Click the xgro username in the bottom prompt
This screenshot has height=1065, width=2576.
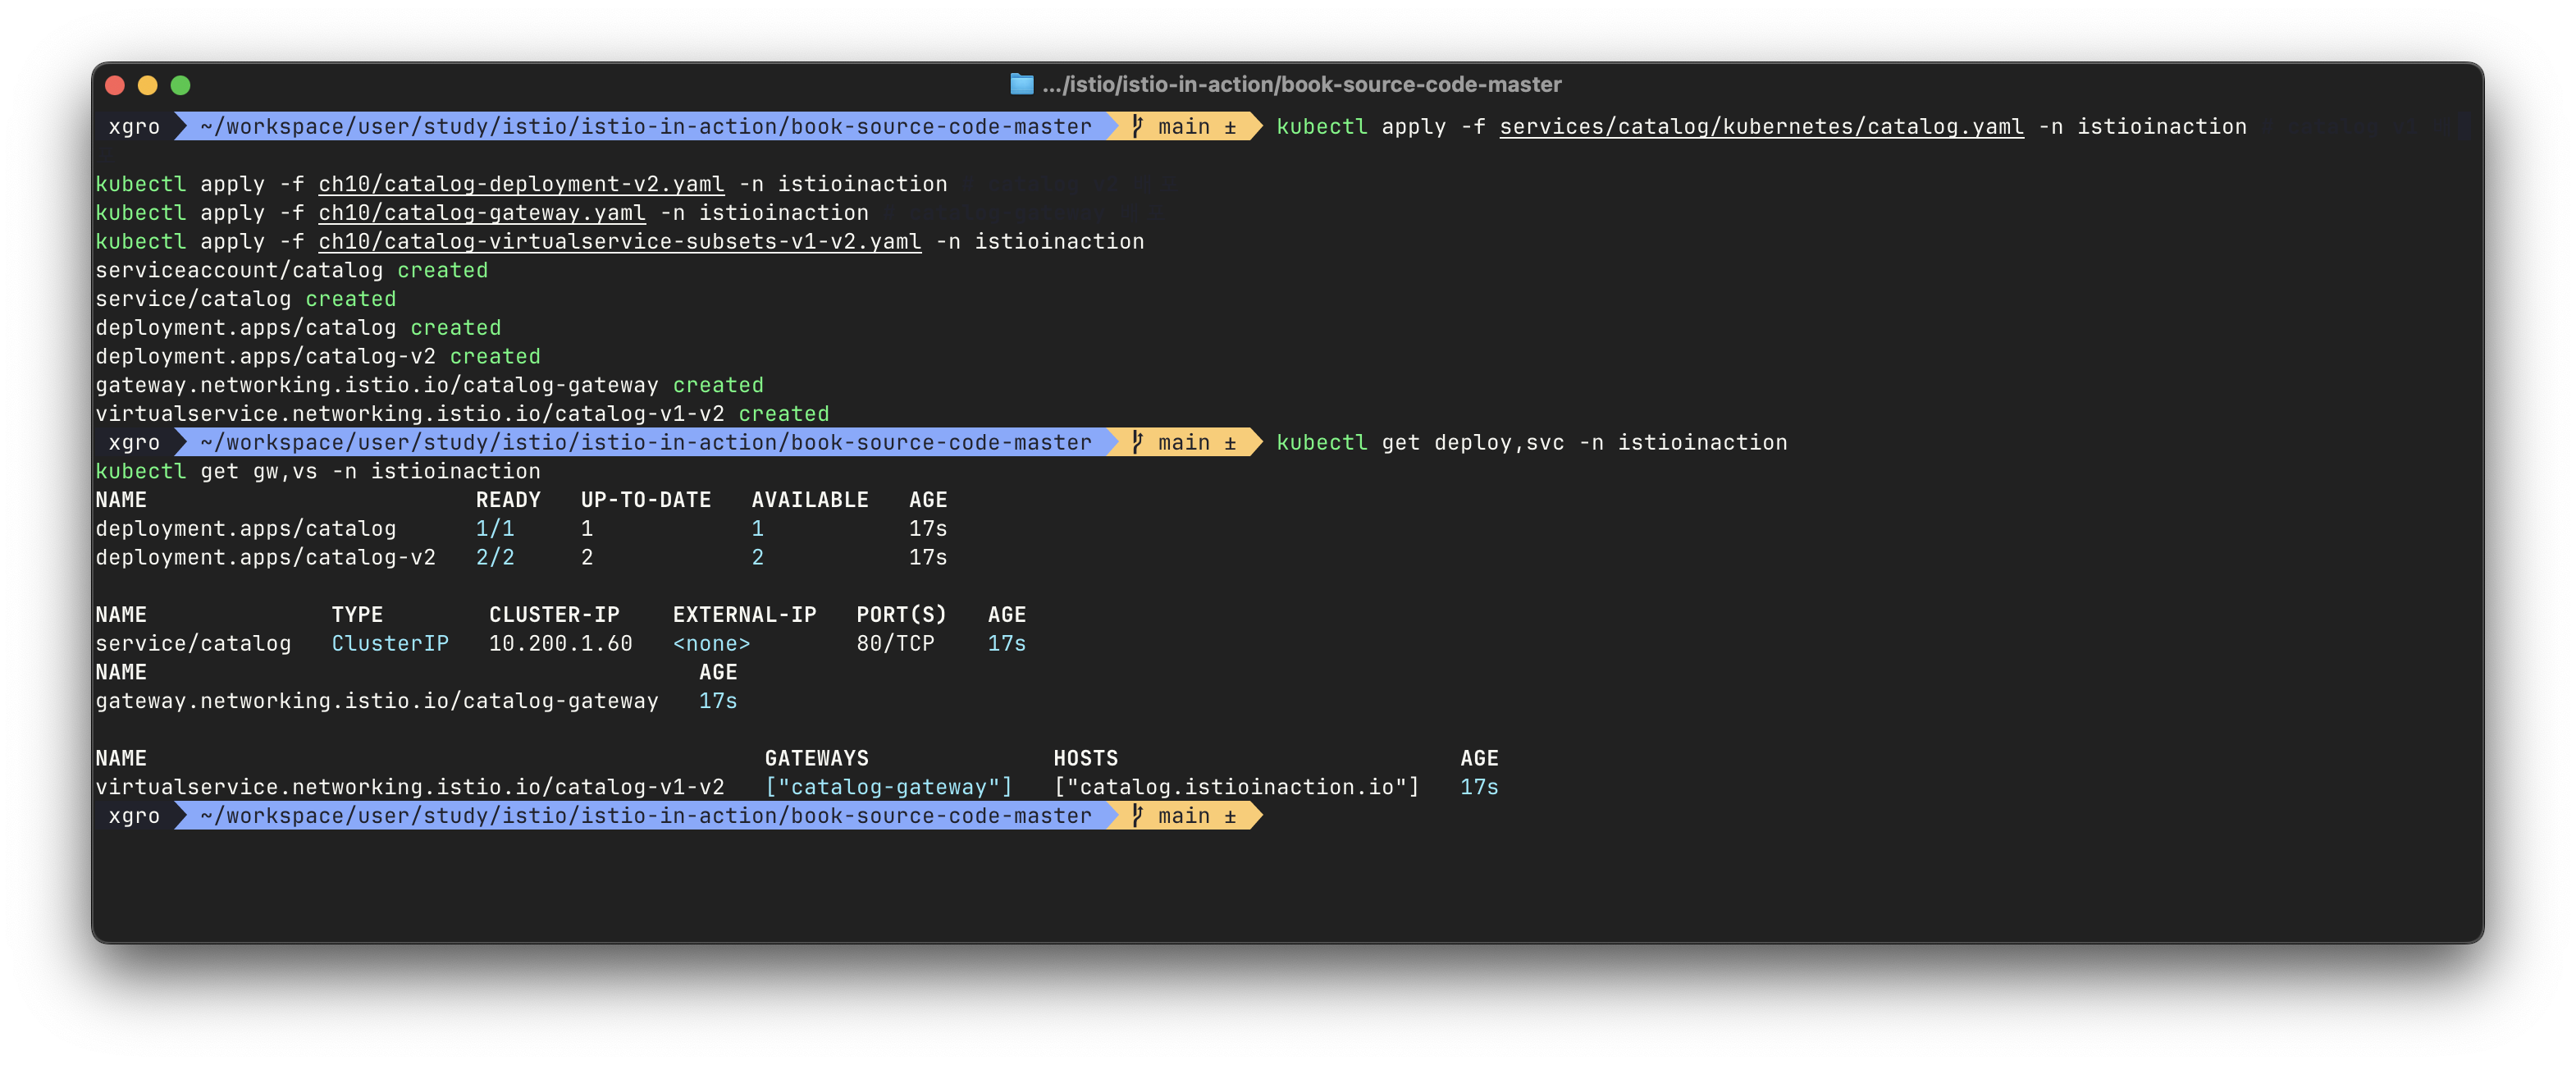(x=134, y=816)
